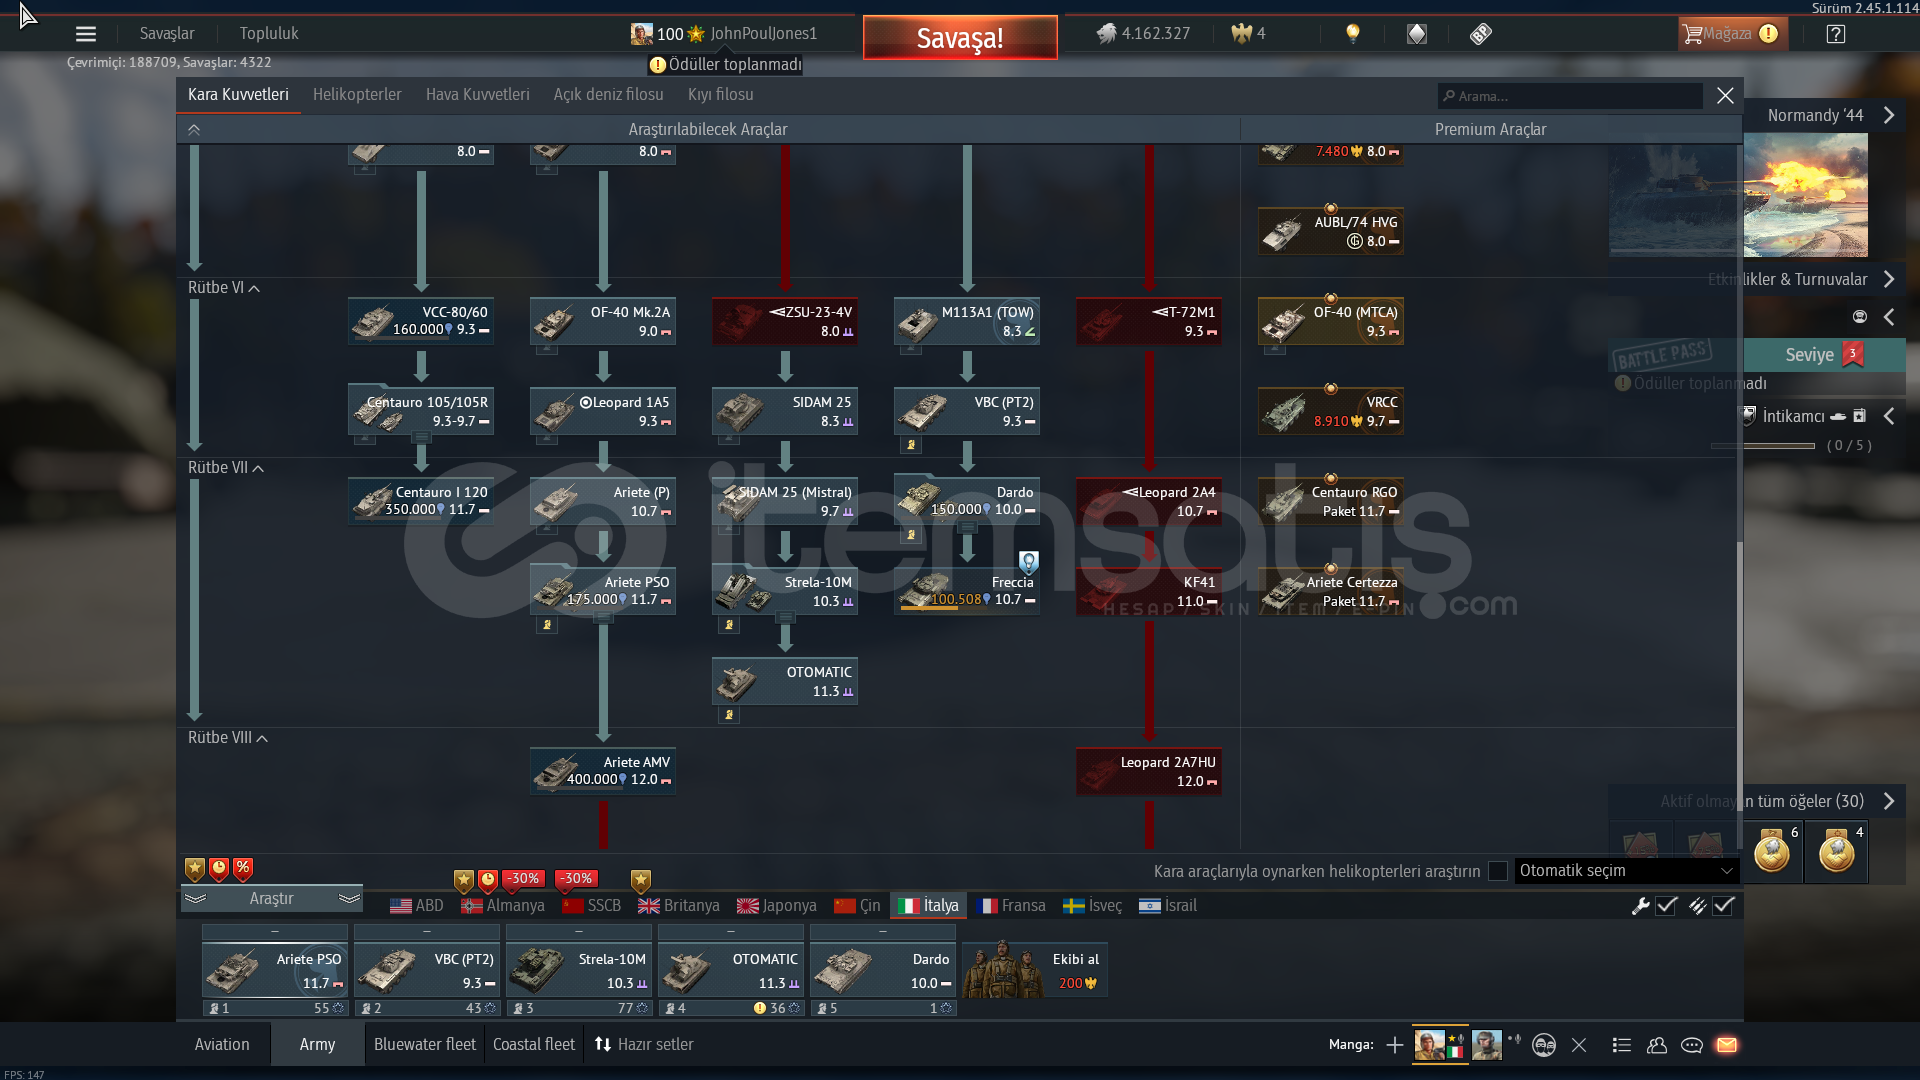Select the OTOMATIC vehicle in research tree
Screen dimensions: 1920x1080
(785, 681)
